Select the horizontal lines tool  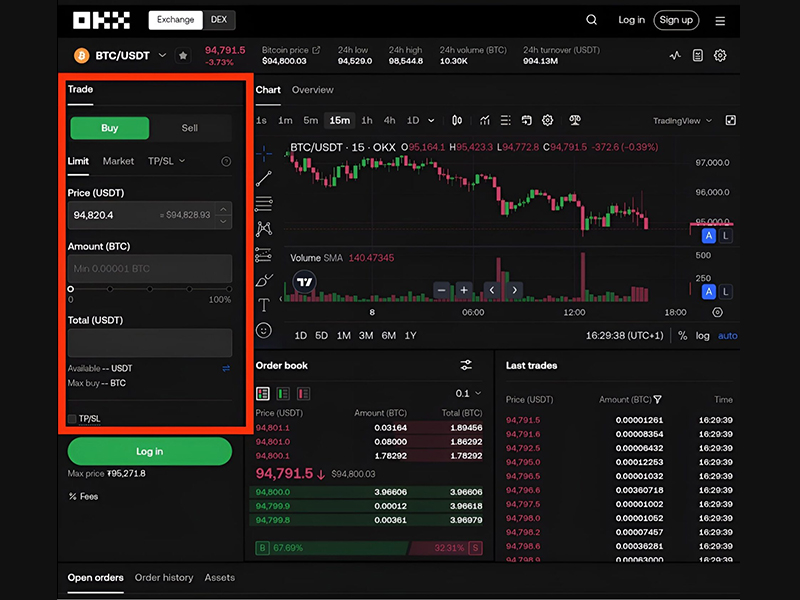coord(264,204)
